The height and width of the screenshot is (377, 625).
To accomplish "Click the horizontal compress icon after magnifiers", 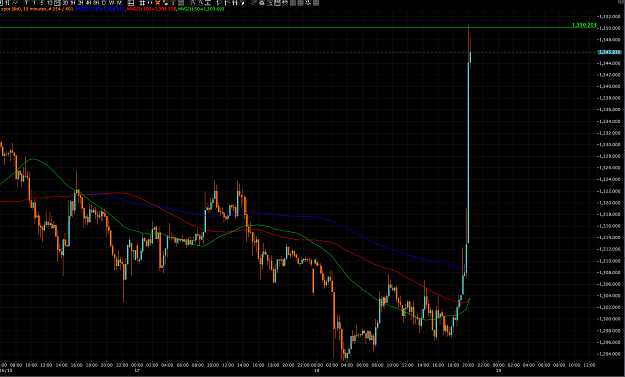I will coord(208,3).
